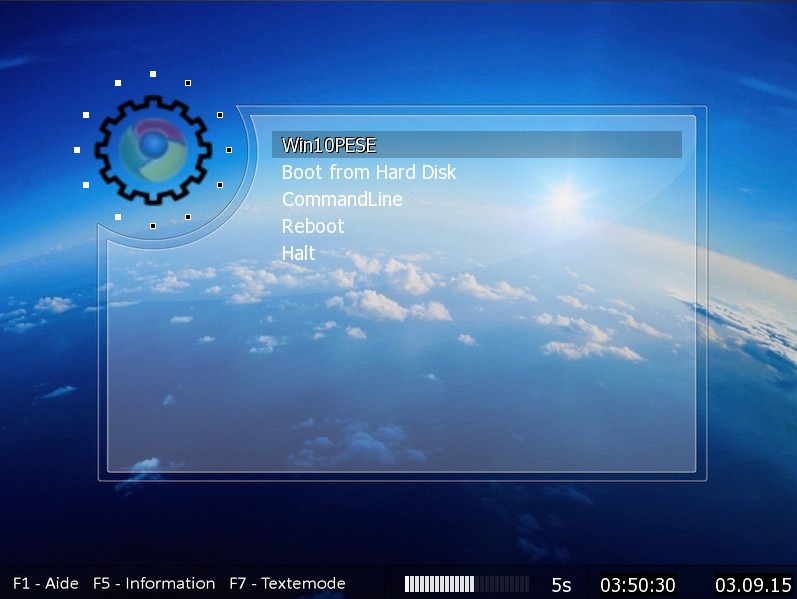Open the CommandLine entry

click(x=342, y=199)
